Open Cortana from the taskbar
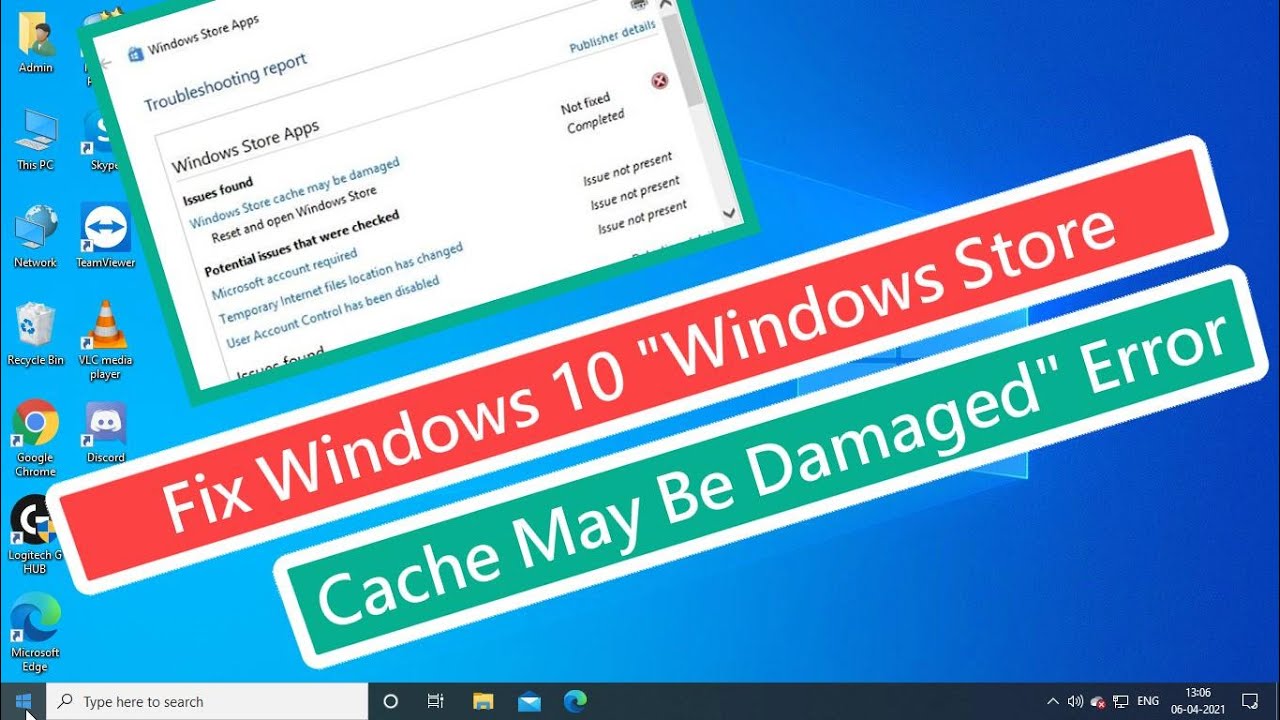This screenshot has width=1280, height=720. click(x=391, y=701)
